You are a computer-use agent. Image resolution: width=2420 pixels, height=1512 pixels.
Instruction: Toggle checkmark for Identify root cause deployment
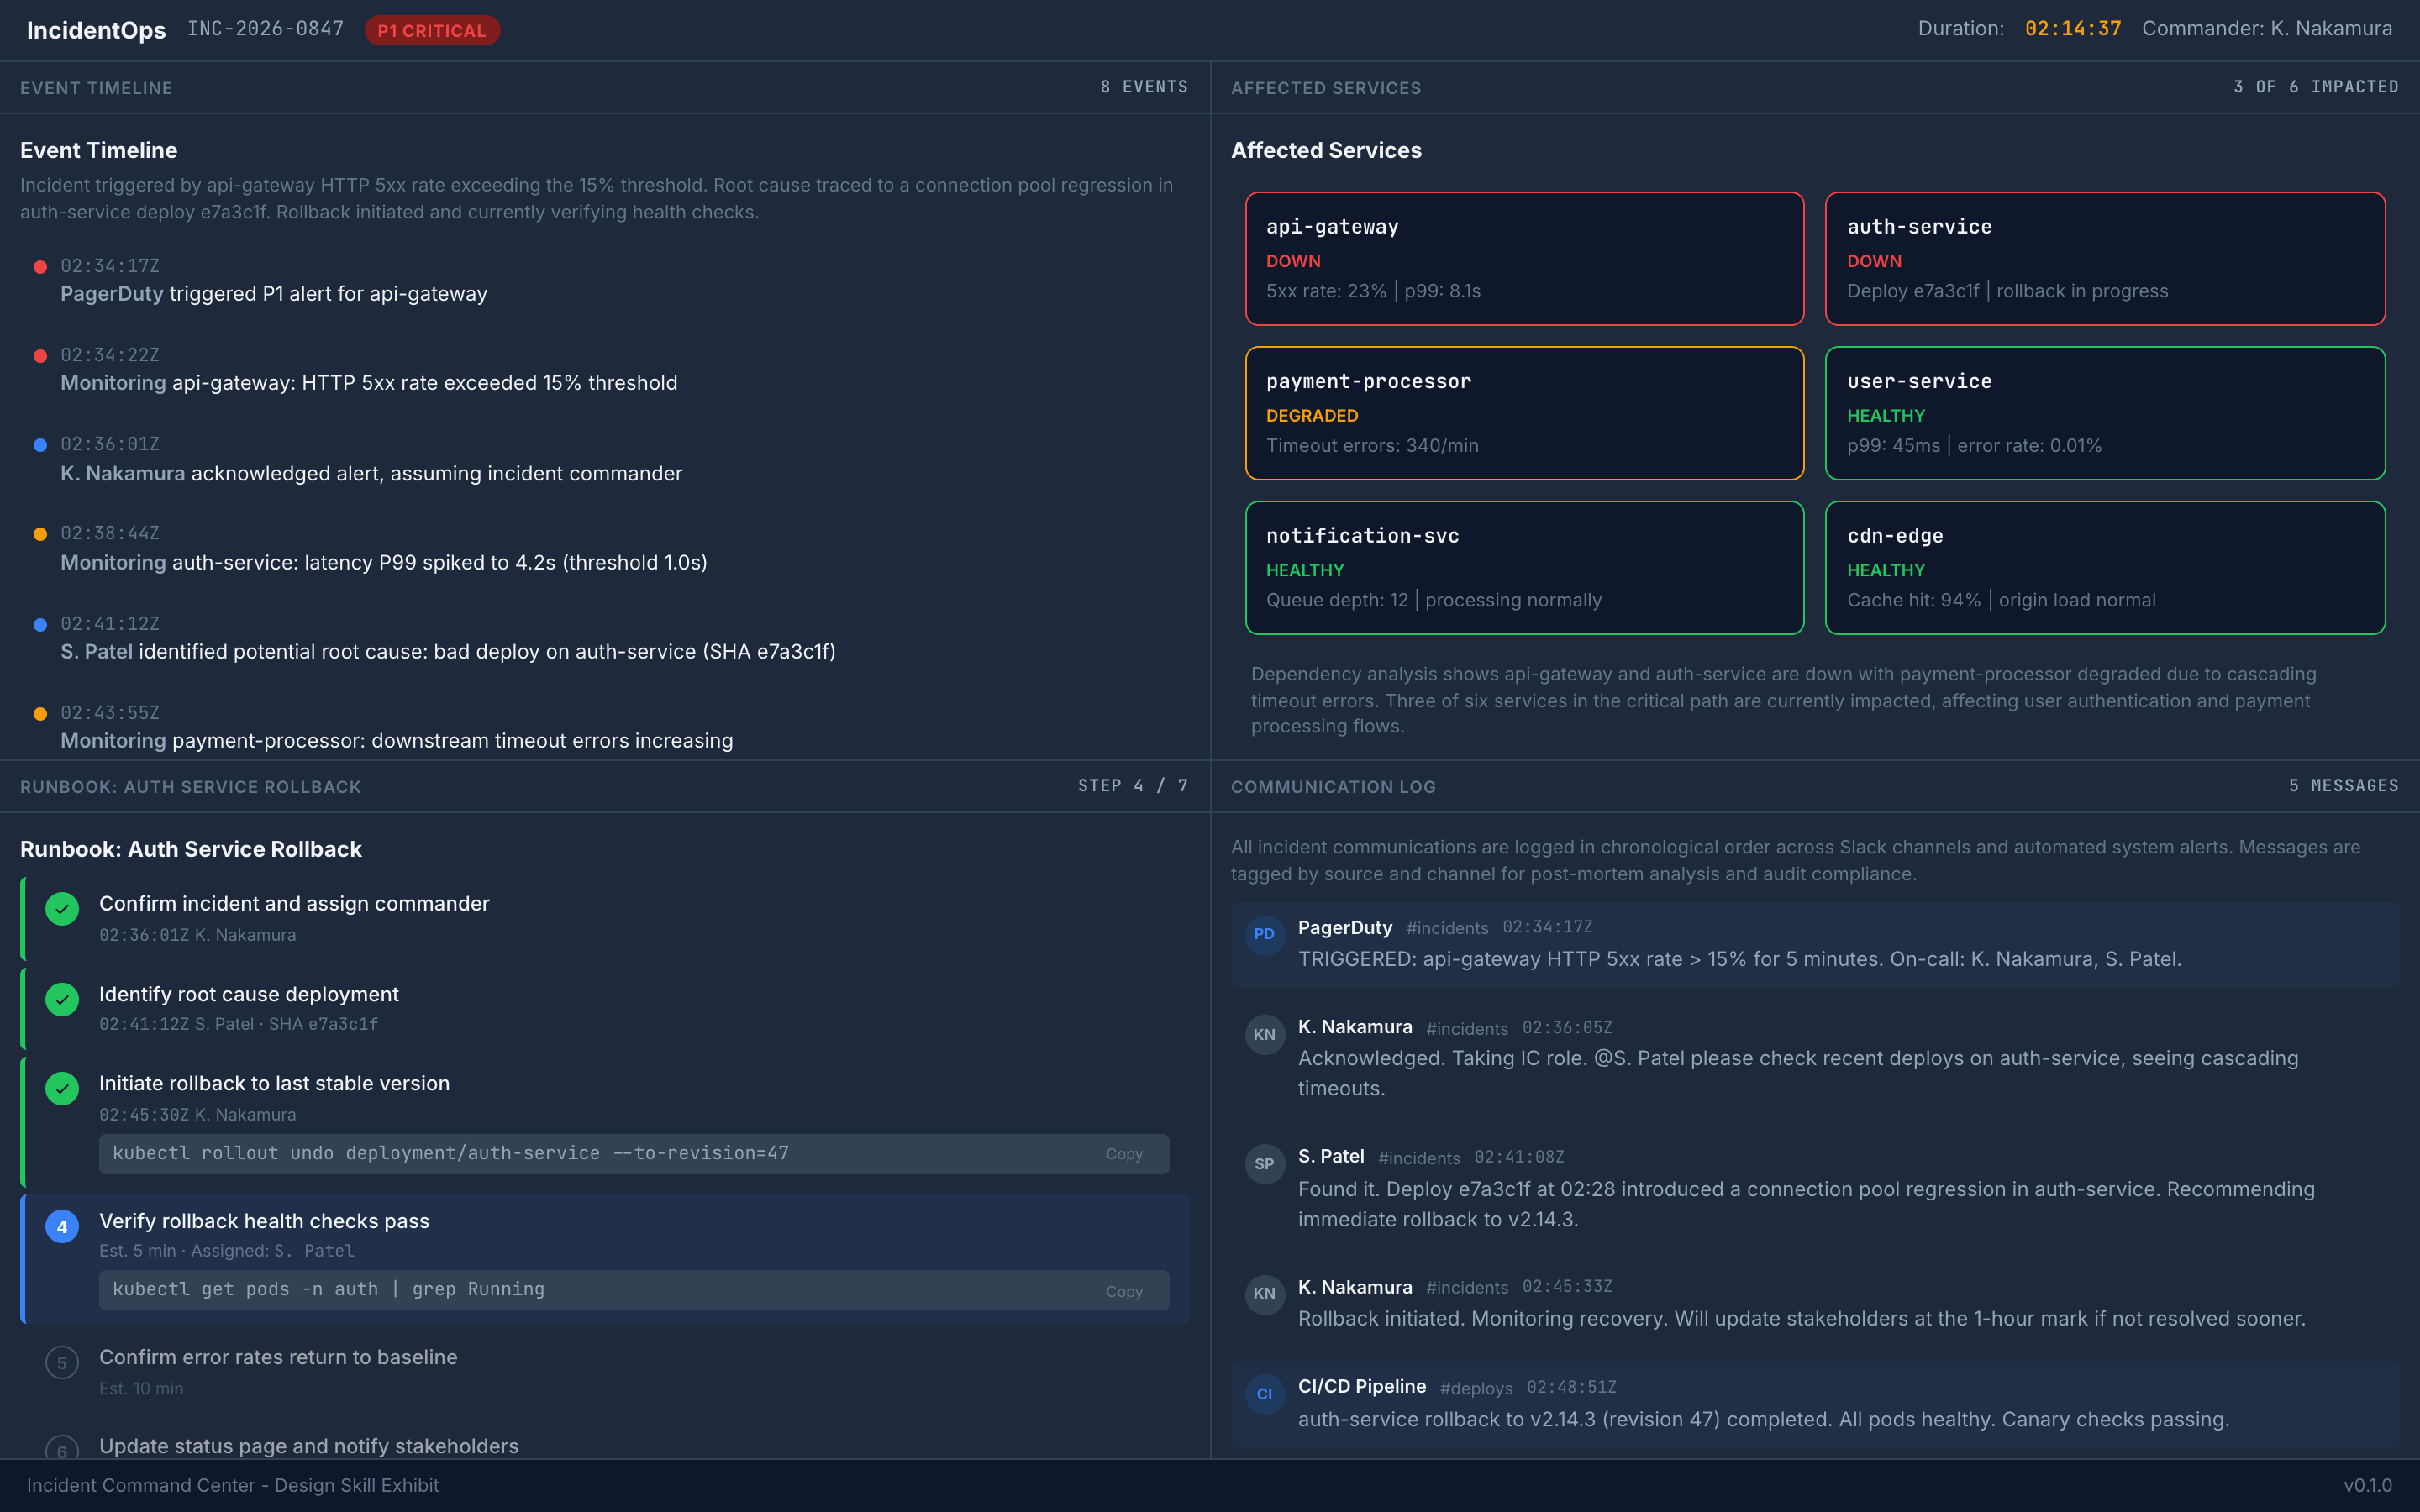(x=62, y=1000)
